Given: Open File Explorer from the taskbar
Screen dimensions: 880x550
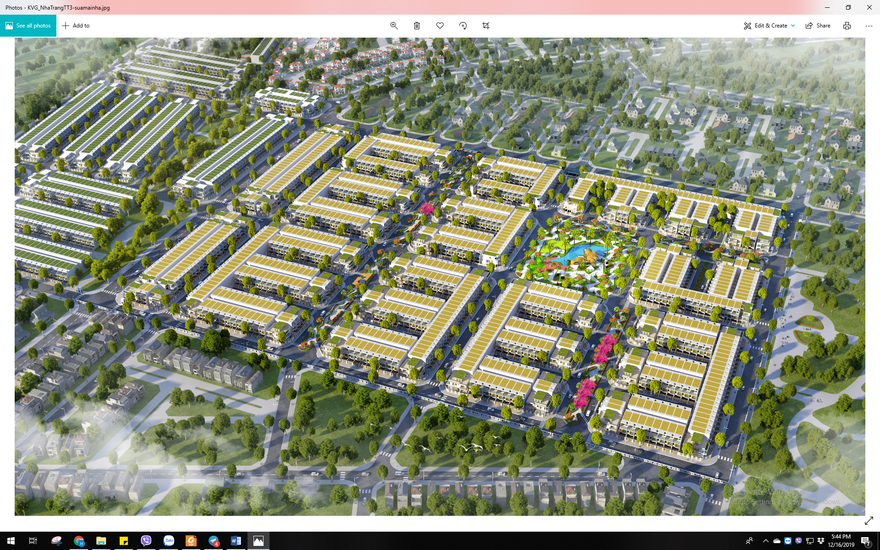Looking at the screenshot, I should pyautogui.click(x=101, y=540).
